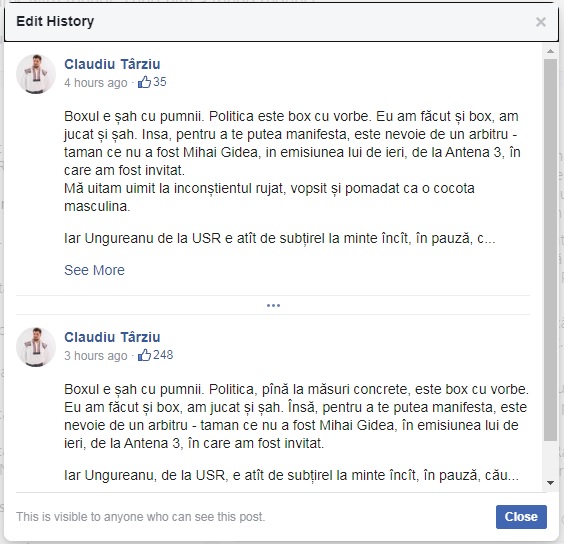Click the gray scrollbar thumb
Viewport: 564px width, 544px height.
pos(550,250)
